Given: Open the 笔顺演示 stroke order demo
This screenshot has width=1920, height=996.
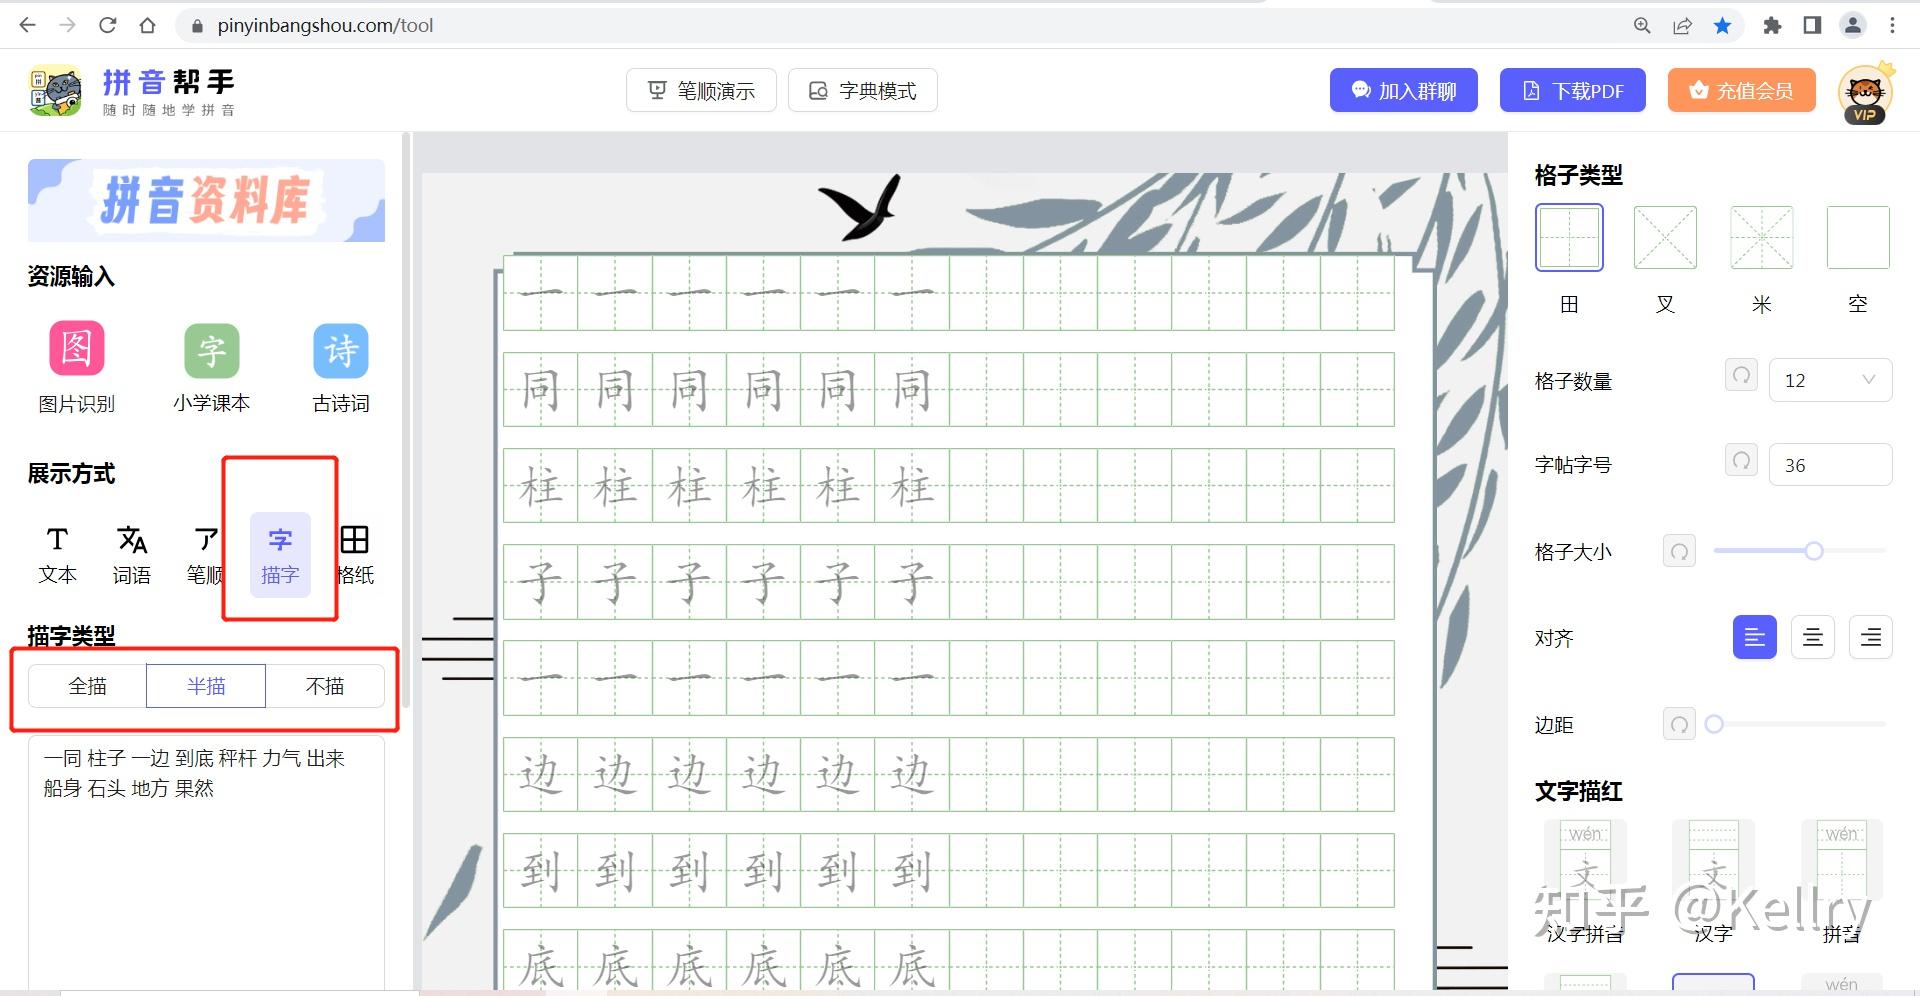Looking at the screenshot, I should pos(701,91).
